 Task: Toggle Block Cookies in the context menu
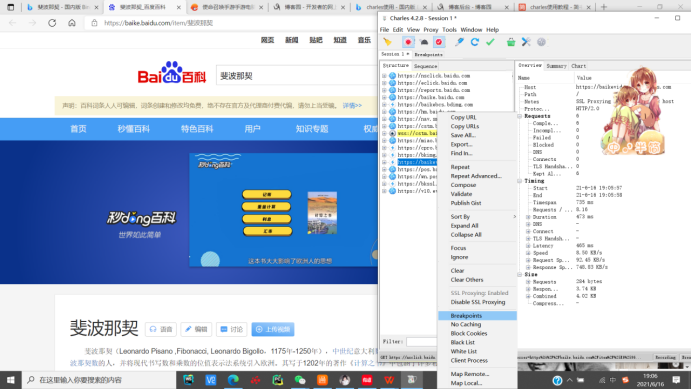(469, 333)
